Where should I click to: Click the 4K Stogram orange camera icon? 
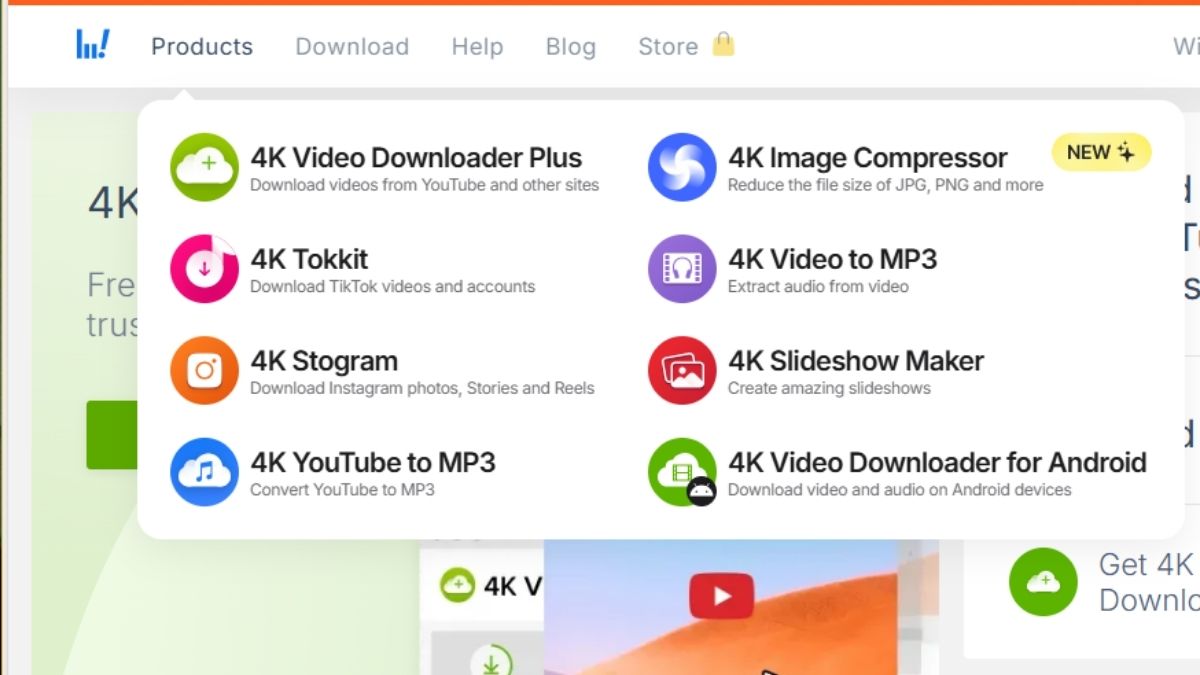click(204, 371)
